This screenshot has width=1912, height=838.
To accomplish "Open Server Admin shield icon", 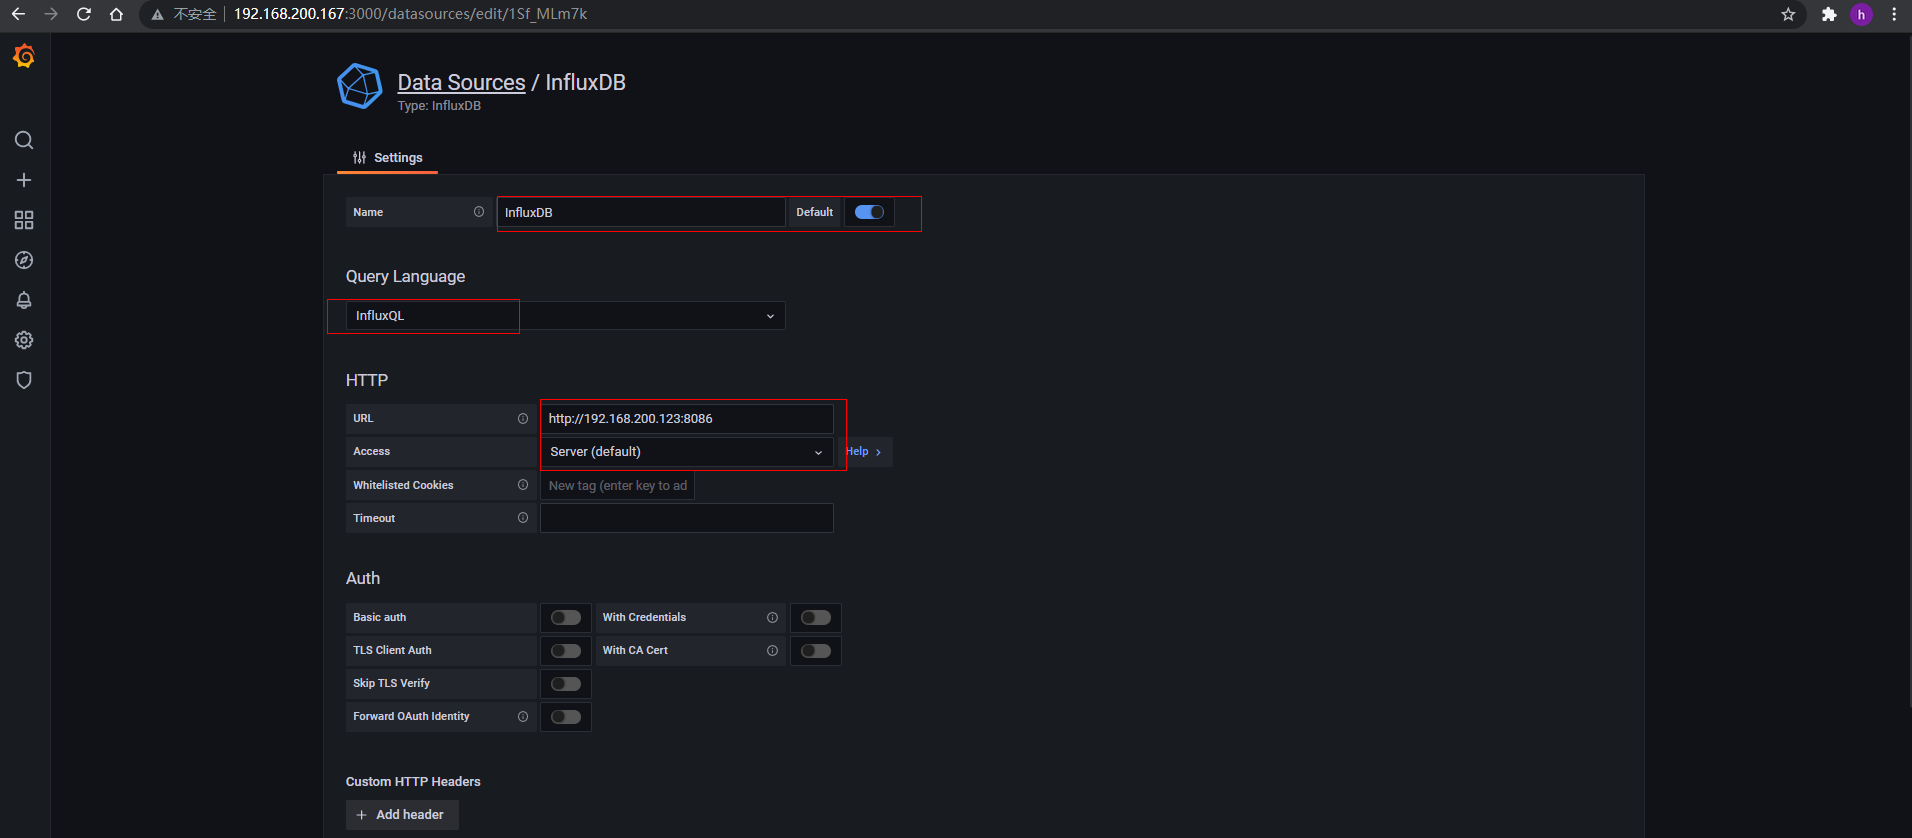I will [24, 380].
